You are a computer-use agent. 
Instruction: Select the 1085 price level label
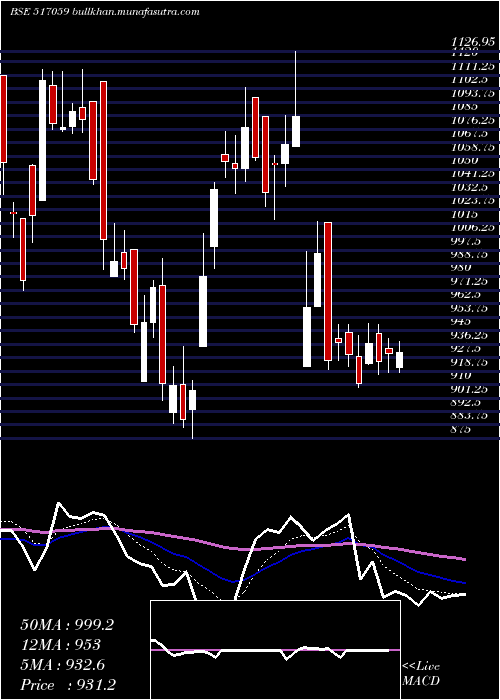pyautogui.click(x=464, y=106)
